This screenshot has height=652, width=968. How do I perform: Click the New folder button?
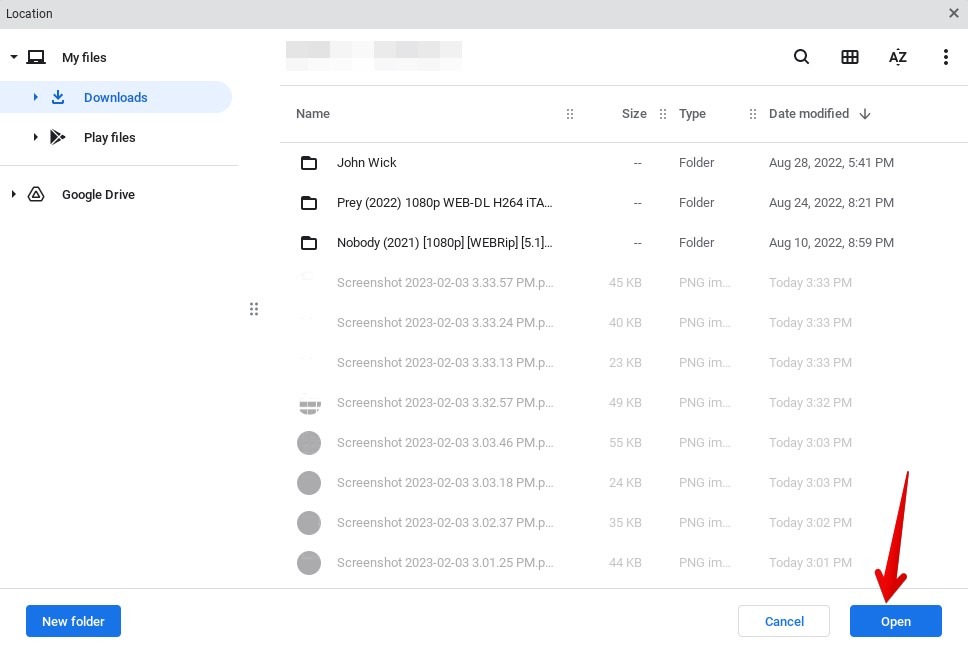pos(73,621)
